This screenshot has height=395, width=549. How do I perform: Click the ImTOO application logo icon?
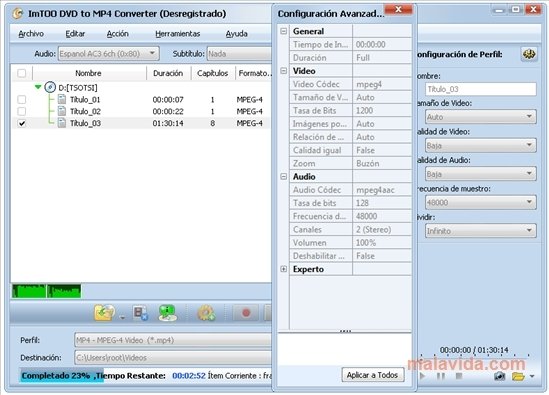click(18, 14)
